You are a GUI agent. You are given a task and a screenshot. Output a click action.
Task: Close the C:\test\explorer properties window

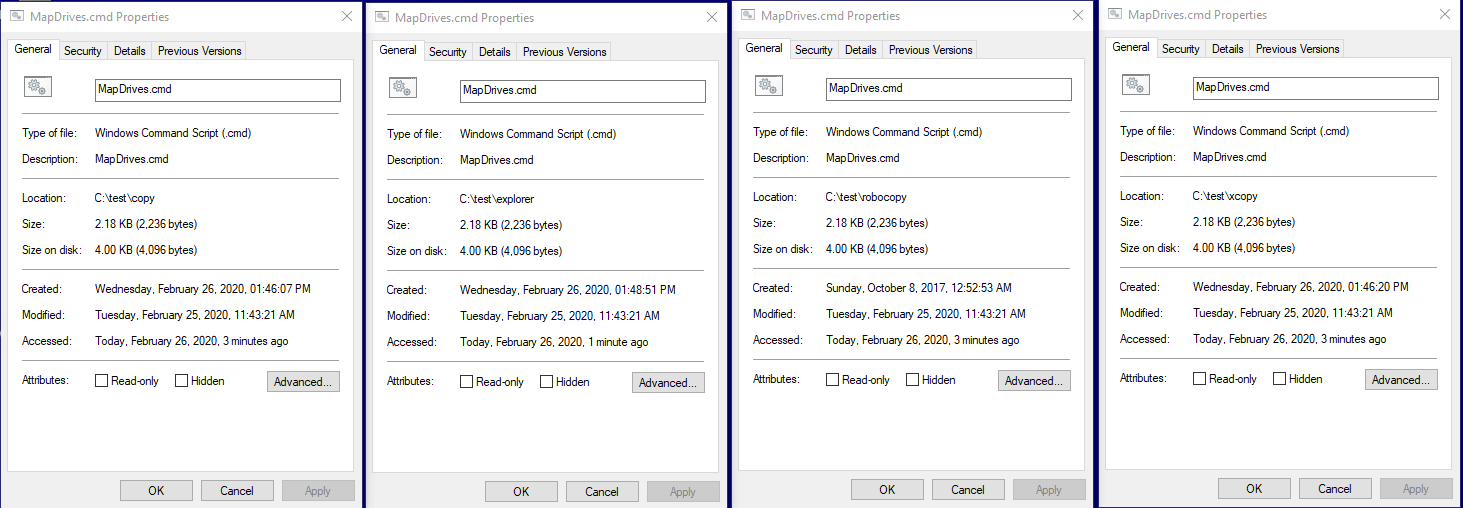[x=712, y=18]
